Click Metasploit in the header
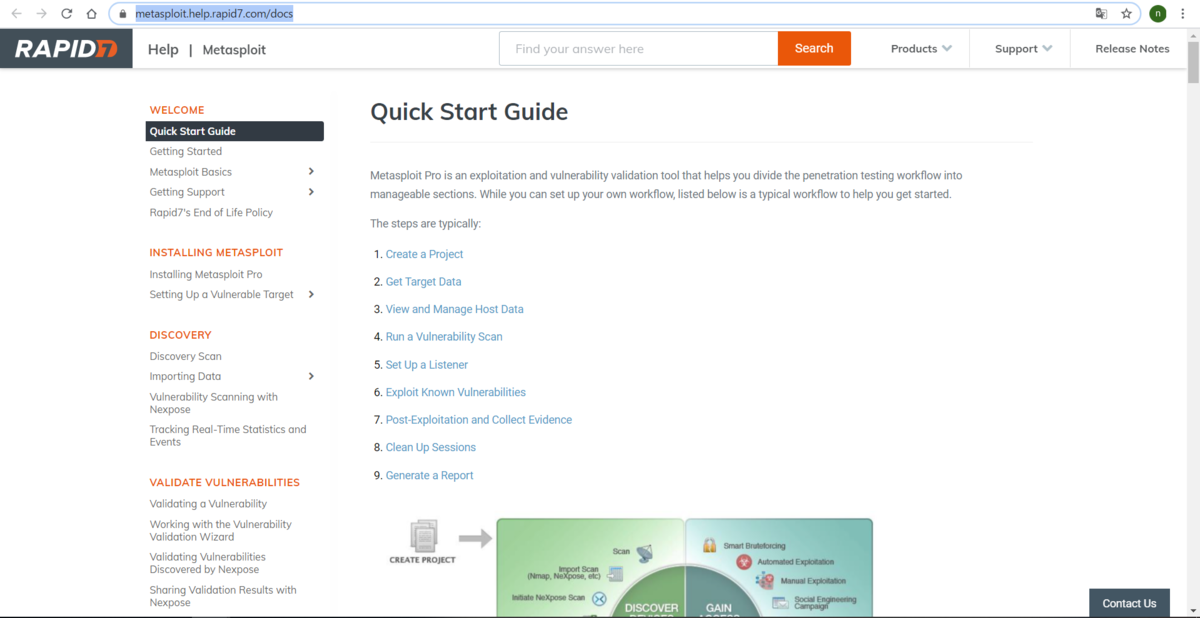Screen dimensions: 1200x618 [234, 49]
